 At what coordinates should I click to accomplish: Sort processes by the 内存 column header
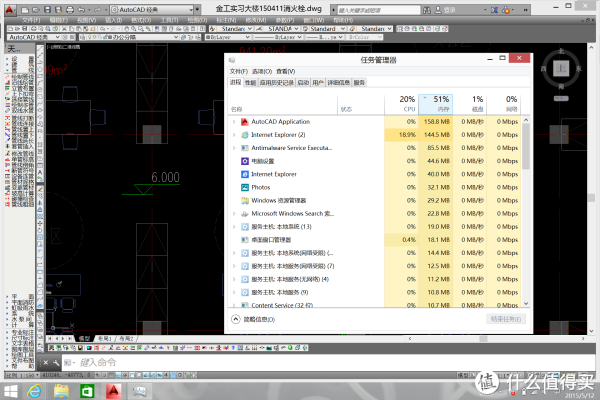coord(436,104)
